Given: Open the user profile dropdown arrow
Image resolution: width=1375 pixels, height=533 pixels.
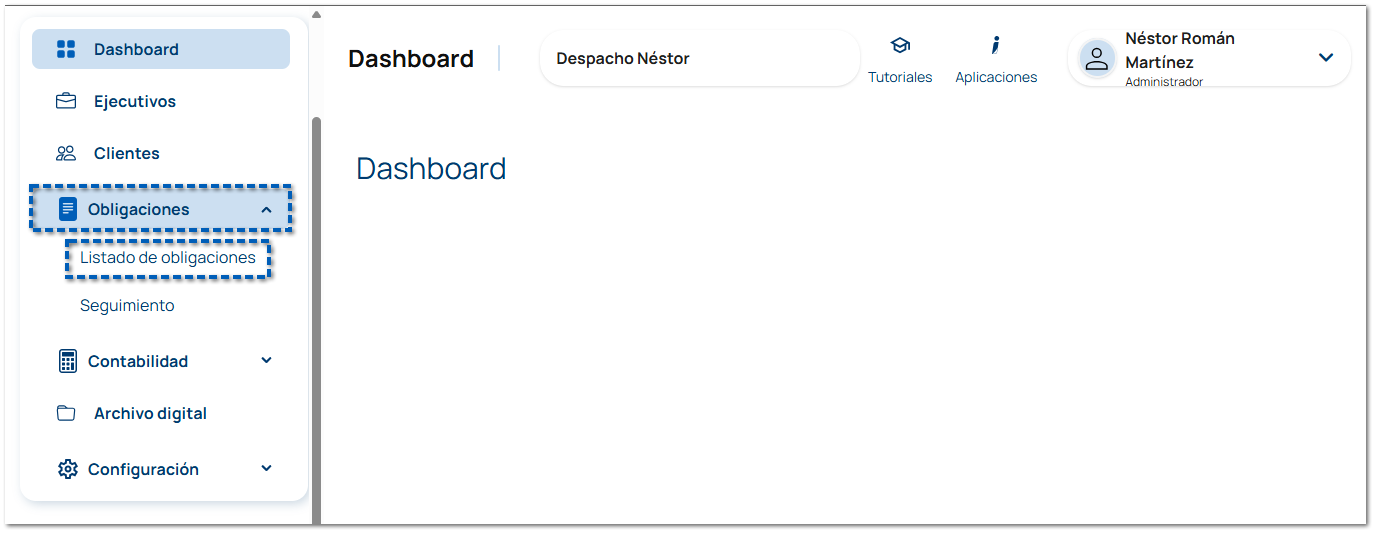Looking at the screenshot, I should click(1326, 58).
